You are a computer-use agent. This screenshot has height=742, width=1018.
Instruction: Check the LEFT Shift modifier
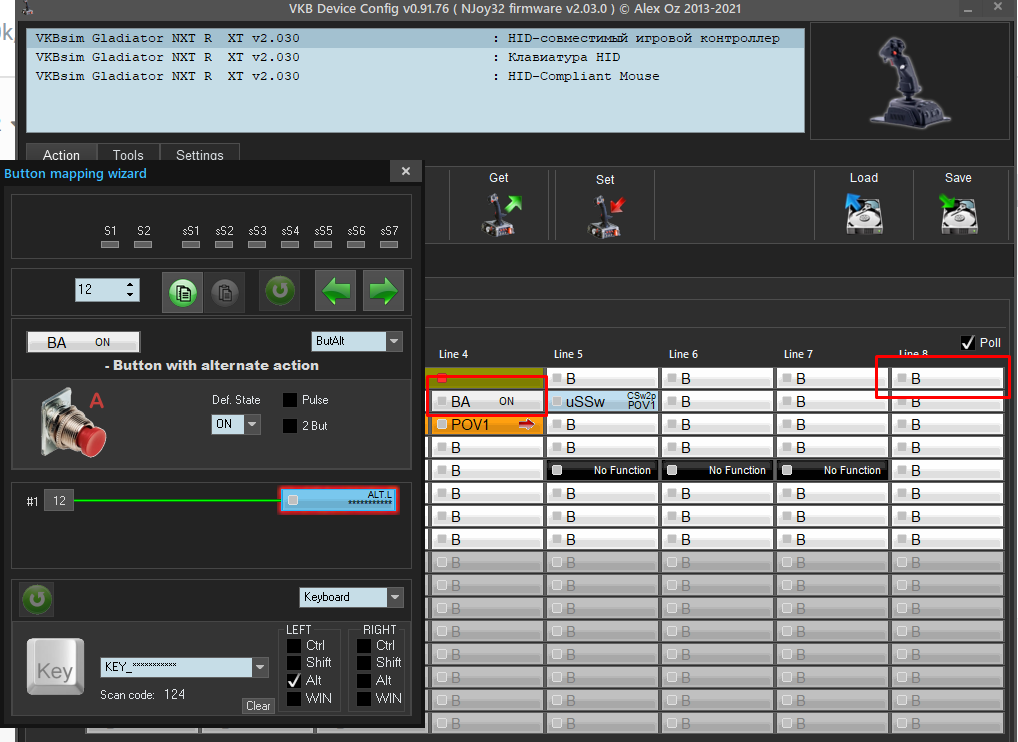point(294,663)
